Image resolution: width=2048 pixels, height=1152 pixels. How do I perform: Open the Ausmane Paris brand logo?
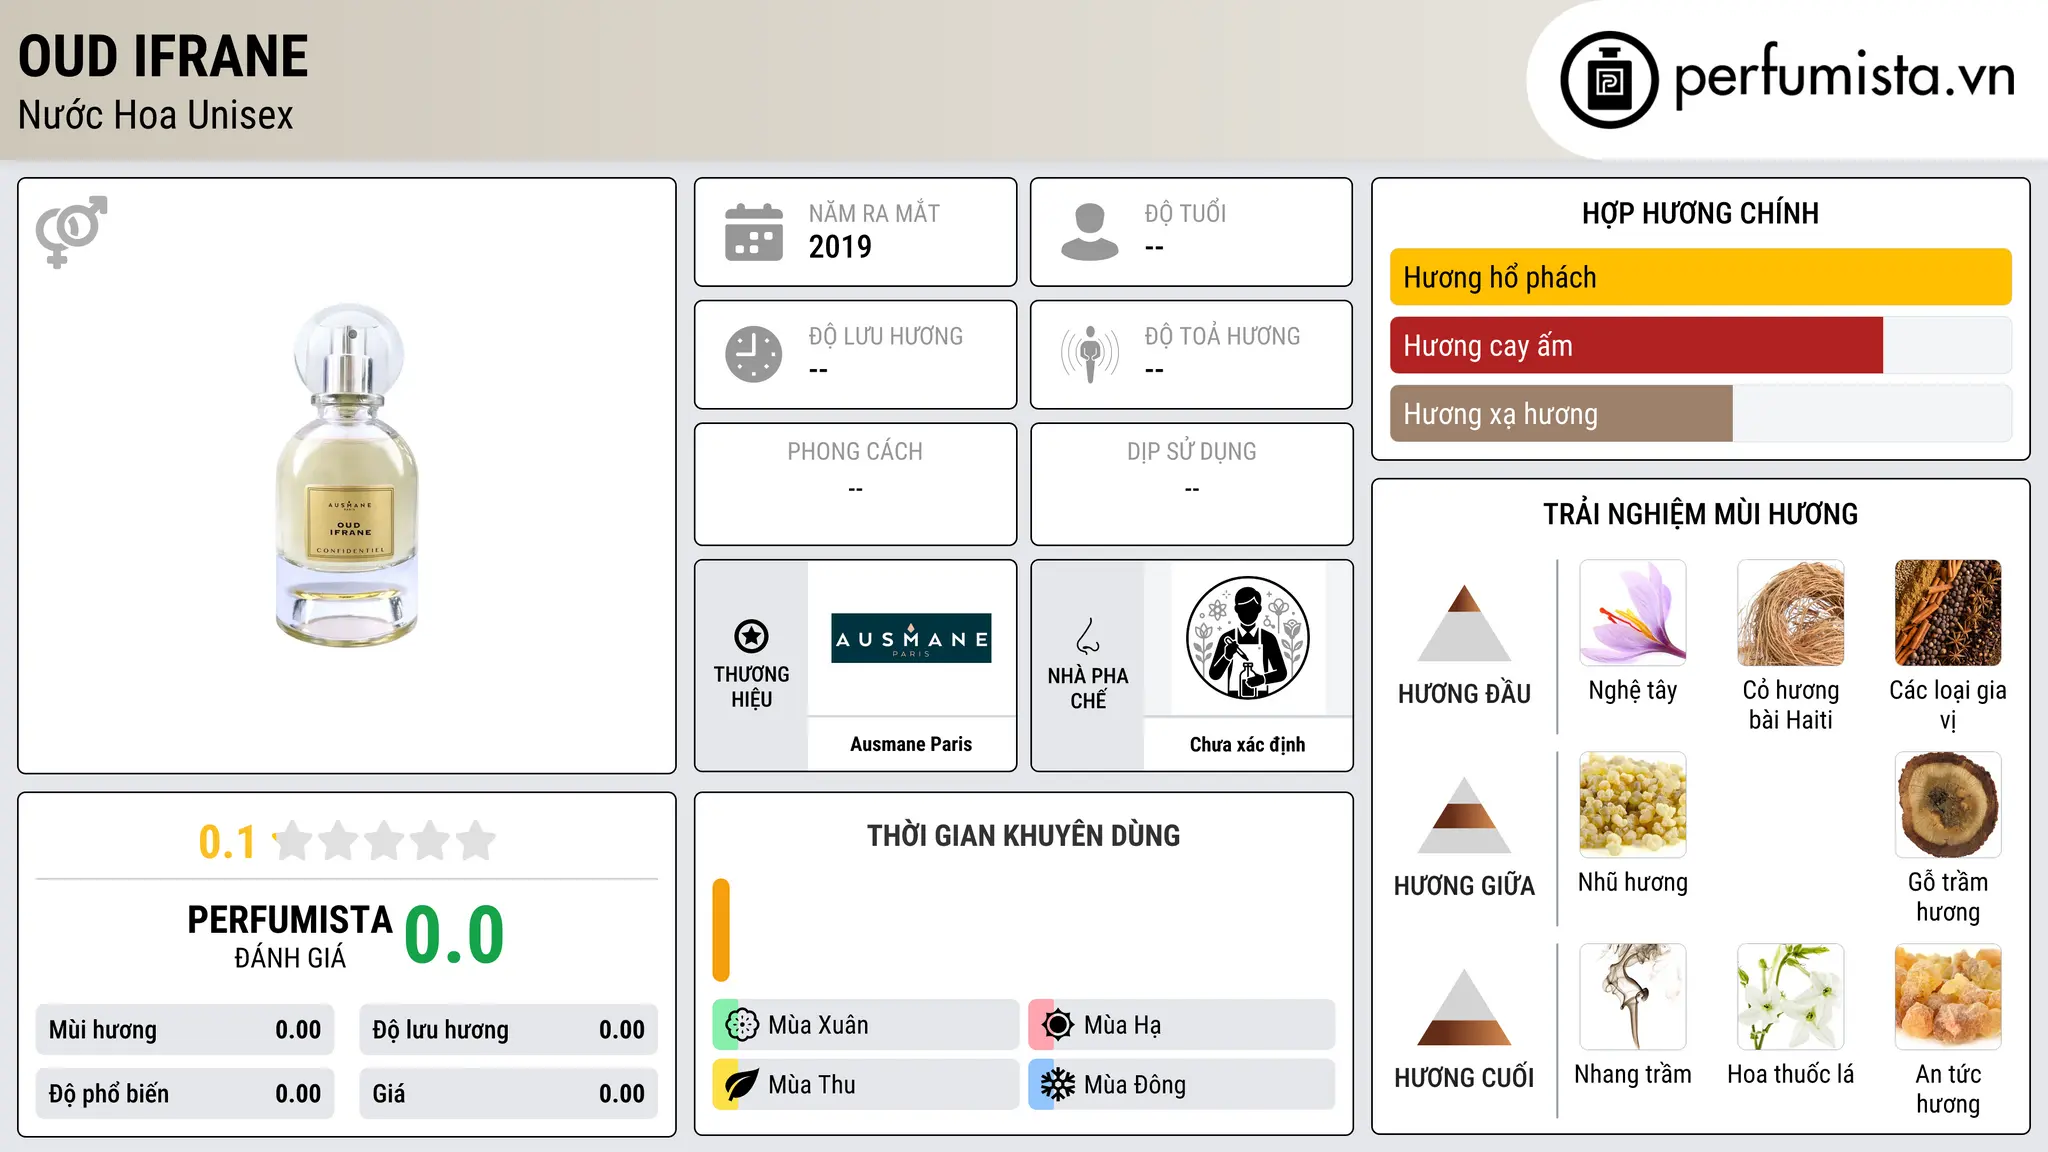coord(911,638)
